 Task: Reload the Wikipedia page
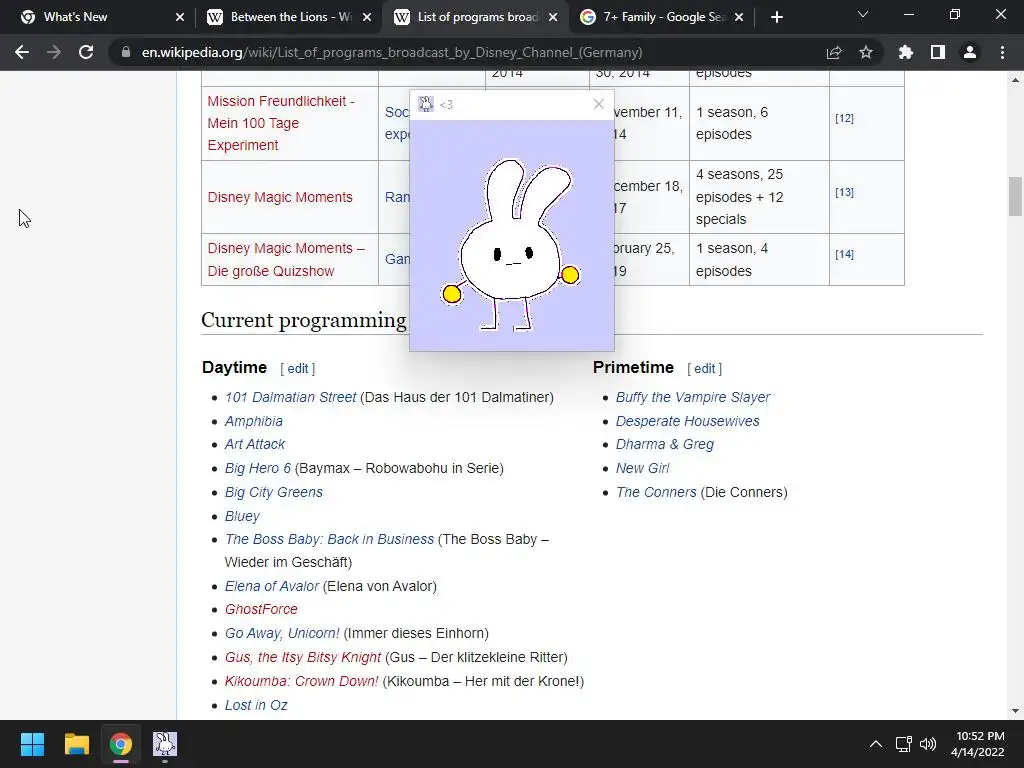86,52
